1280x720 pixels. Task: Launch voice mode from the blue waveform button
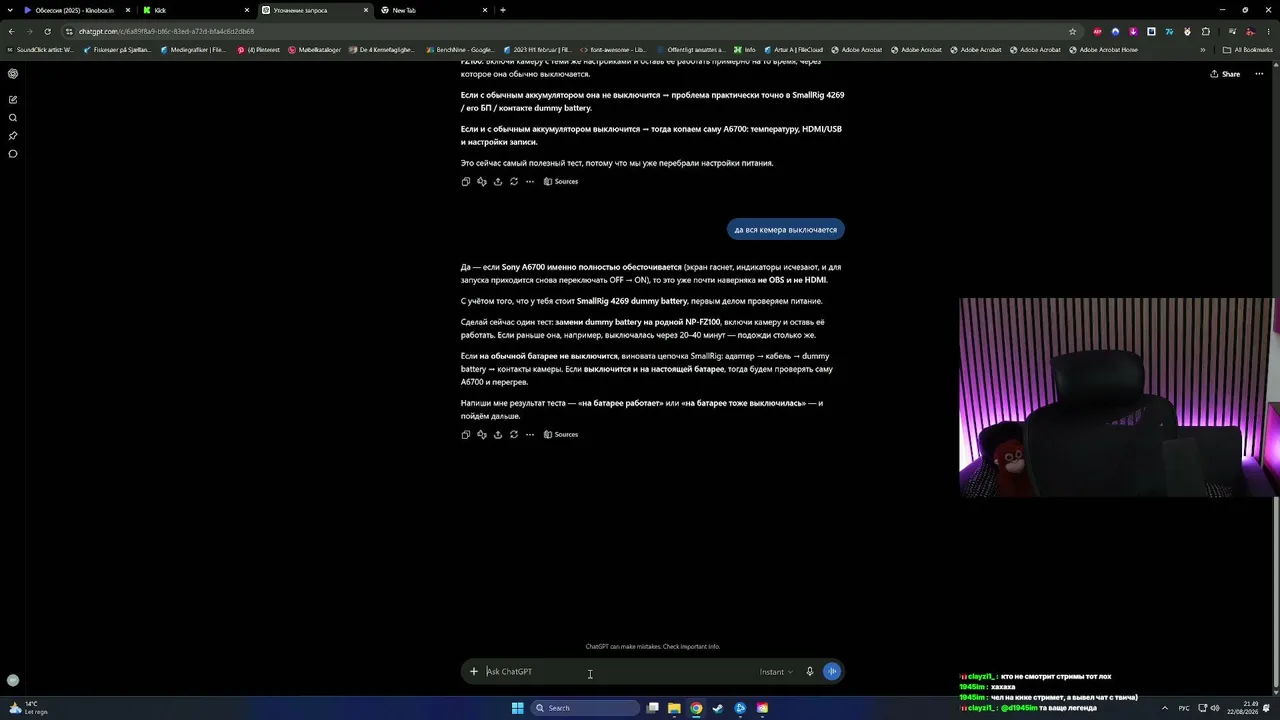832,672
